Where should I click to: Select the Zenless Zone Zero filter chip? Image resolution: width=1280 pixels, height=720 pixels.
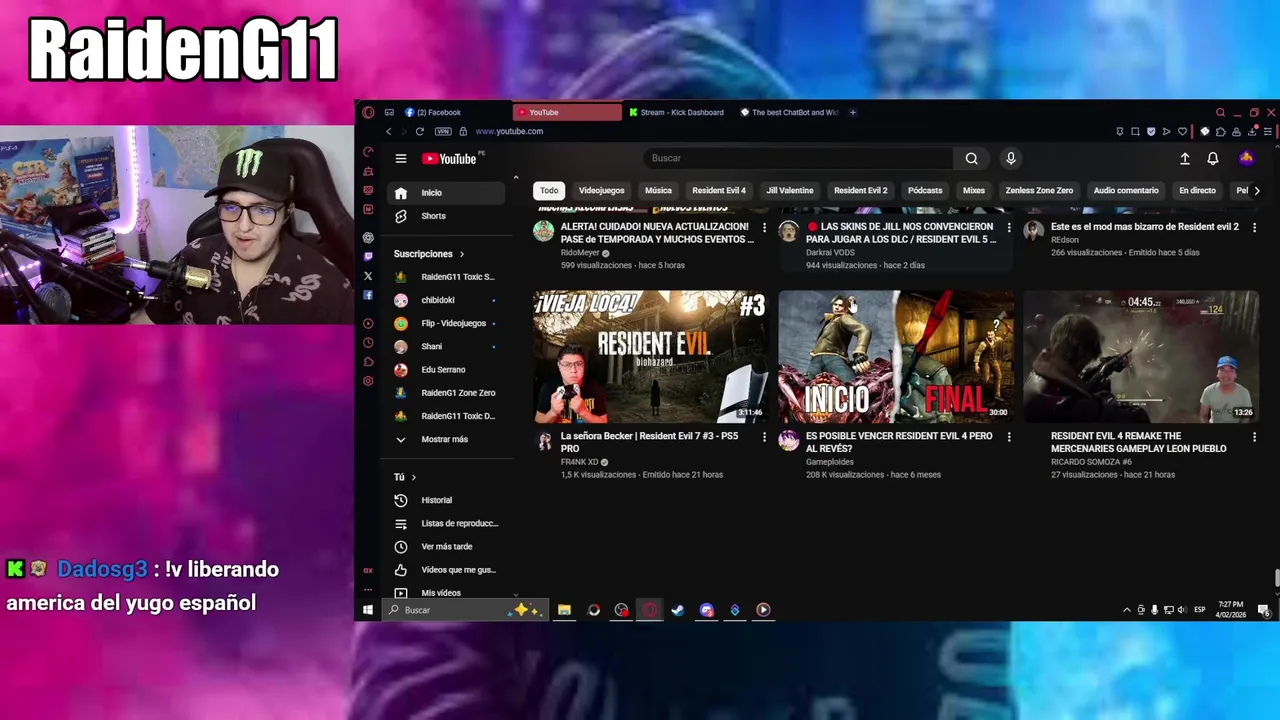[x=1039, y=190]
